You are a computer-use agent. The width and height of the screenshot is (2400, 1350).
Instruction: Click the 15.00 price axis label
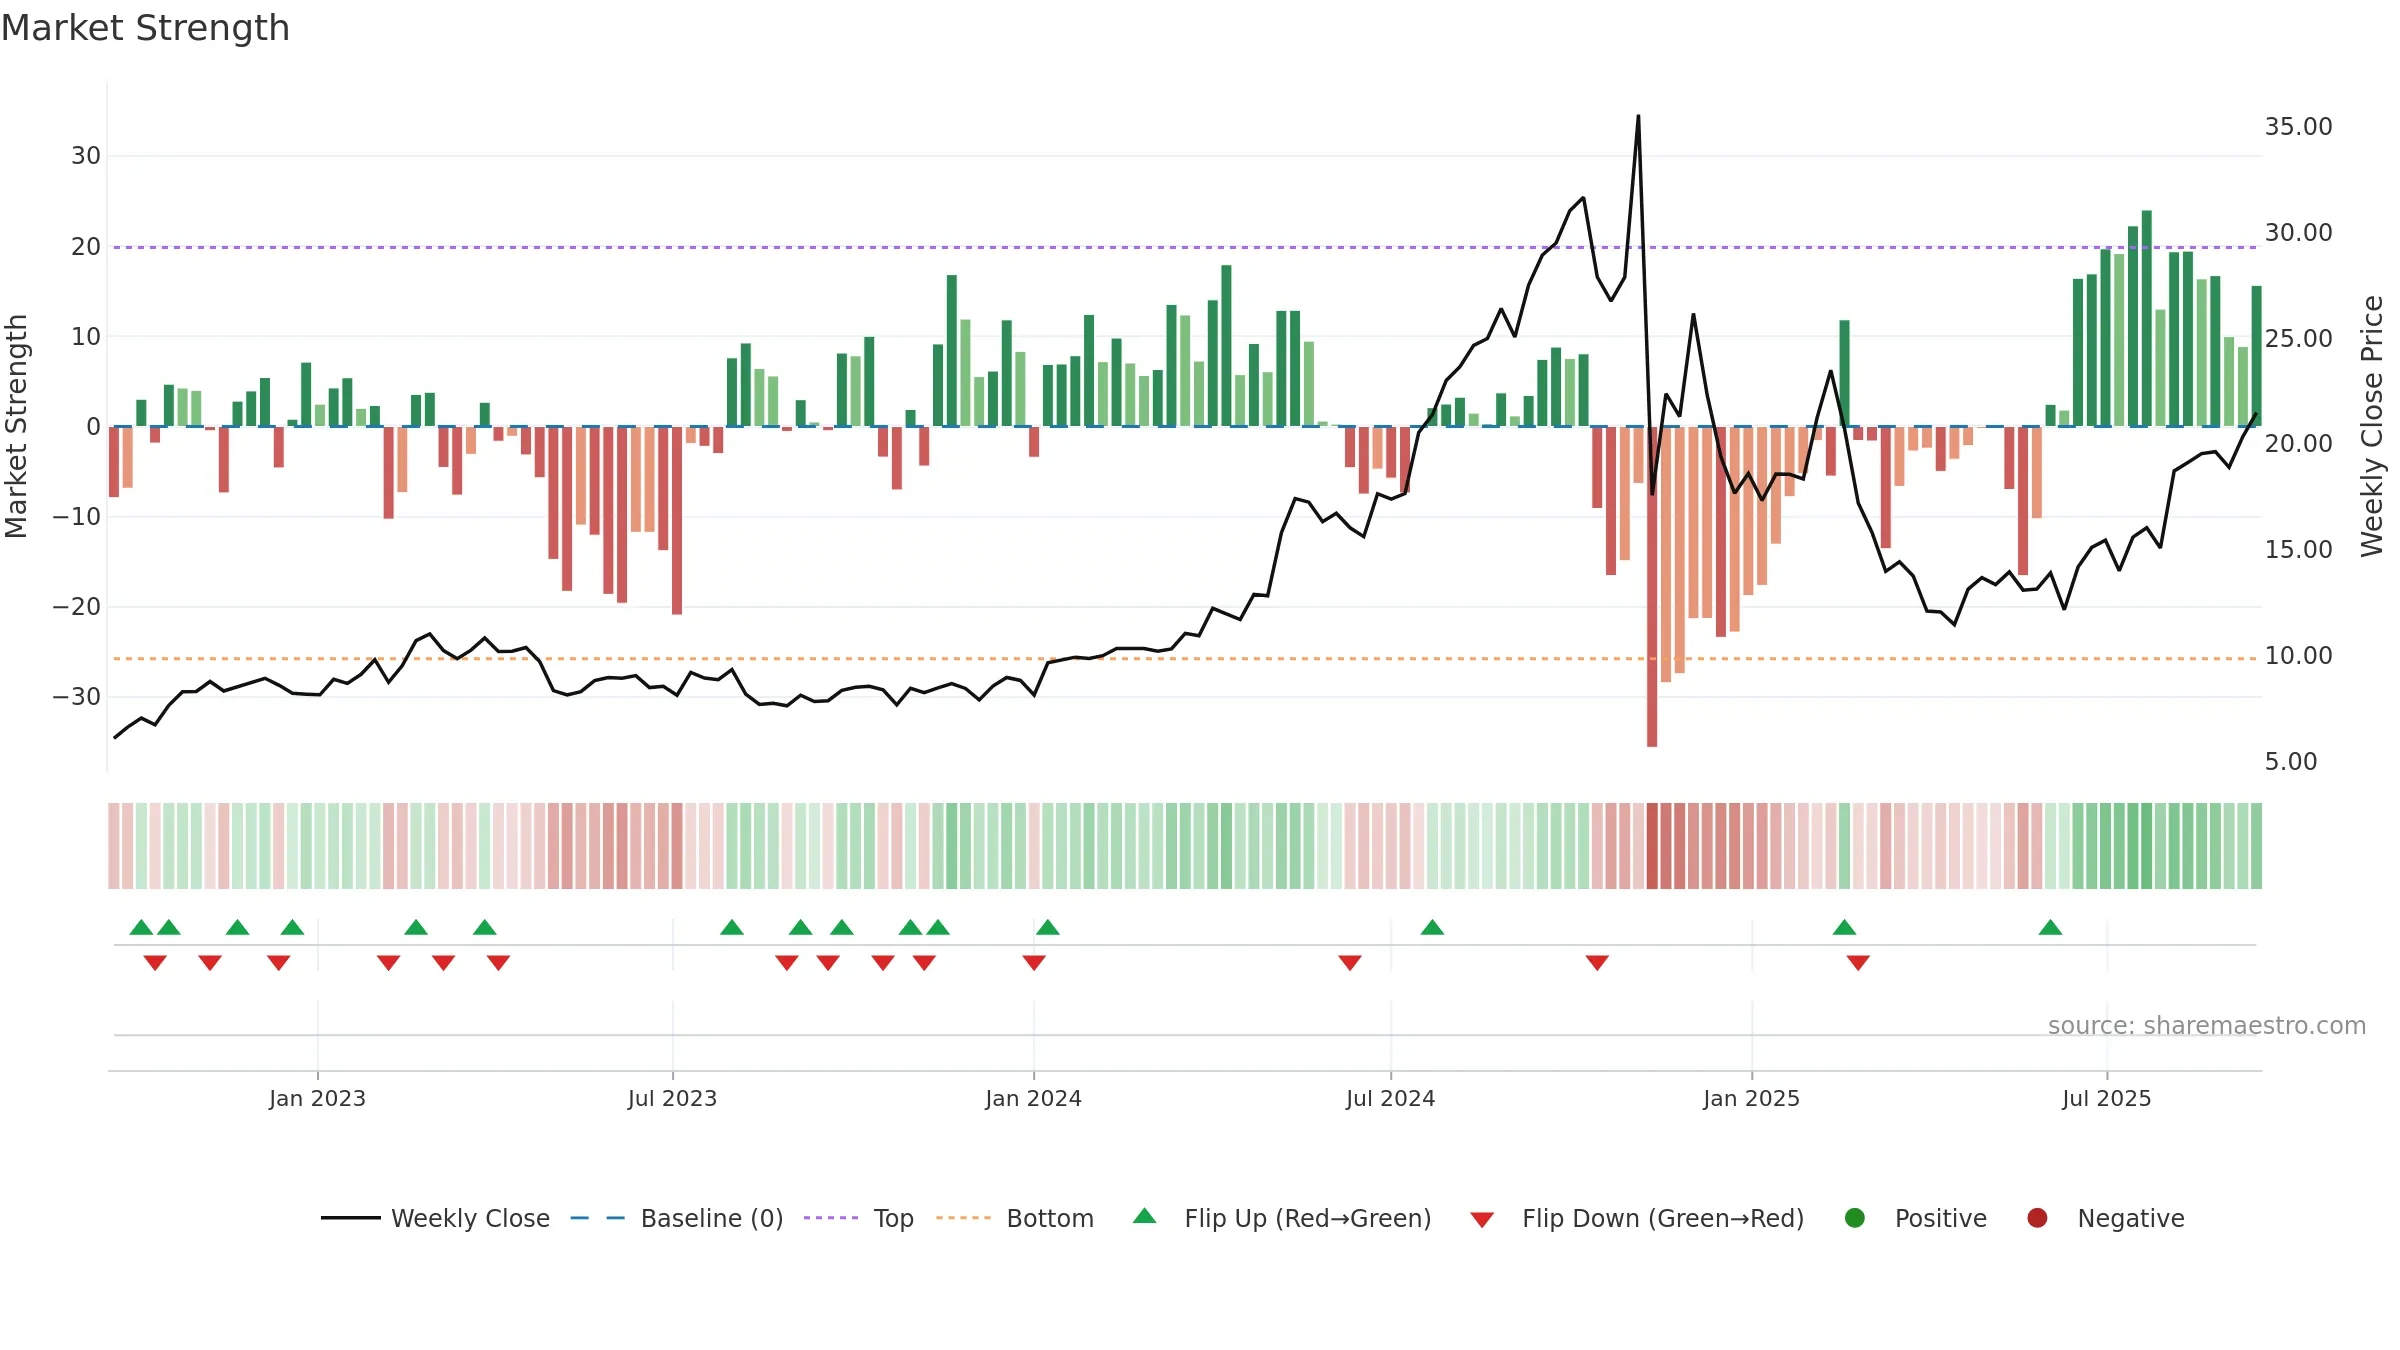coord(2298,550)
